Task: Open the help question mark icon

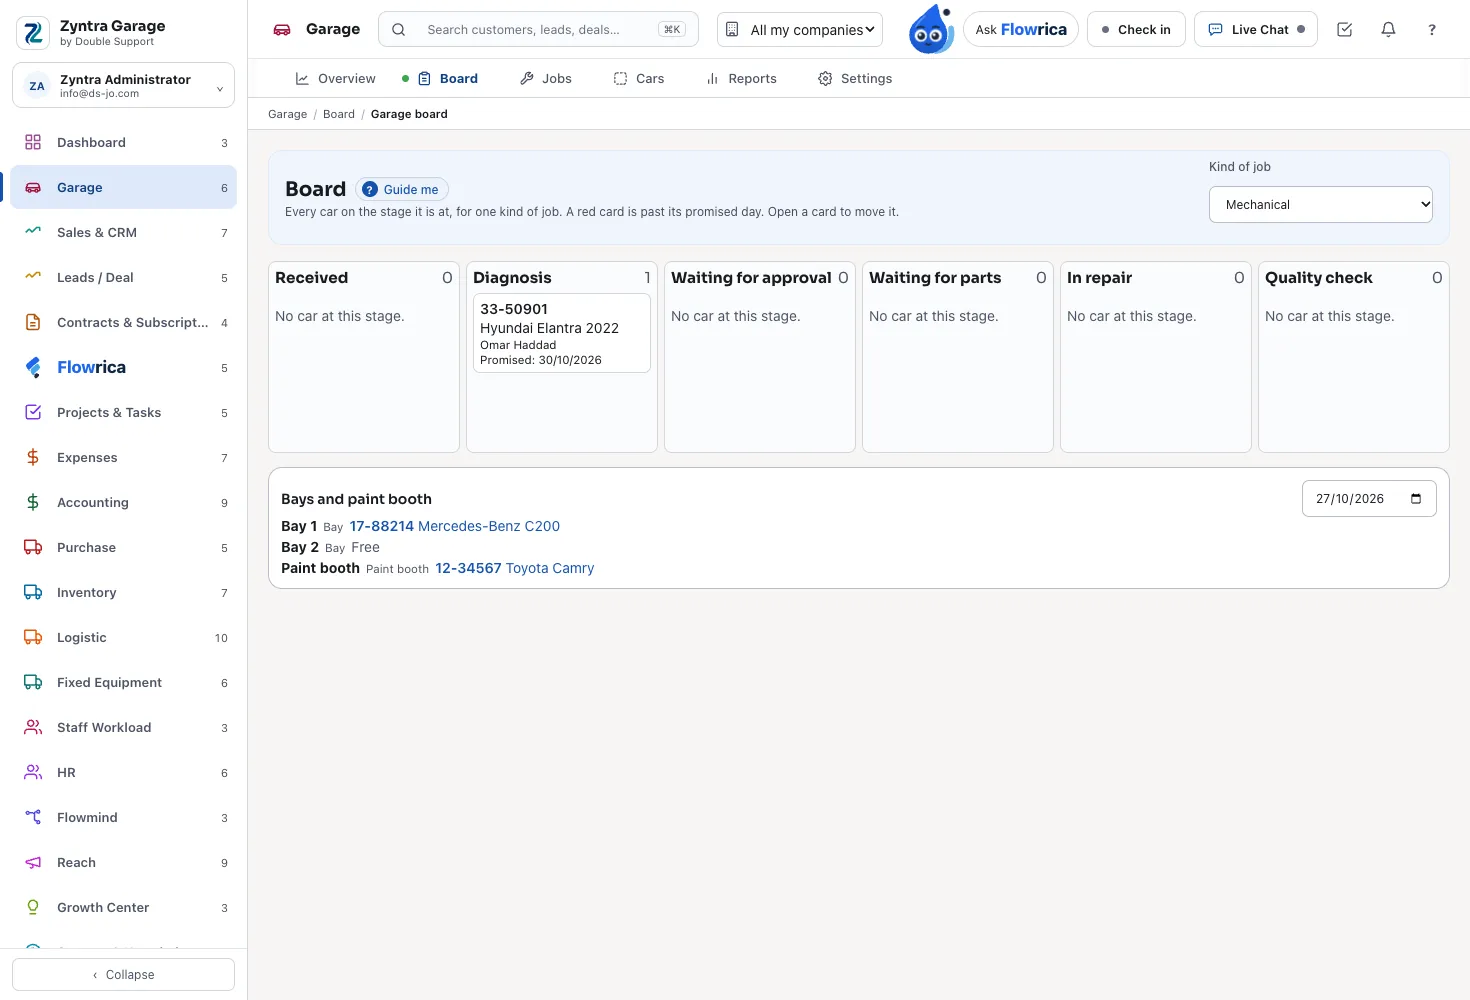Action: (1432, 30)
